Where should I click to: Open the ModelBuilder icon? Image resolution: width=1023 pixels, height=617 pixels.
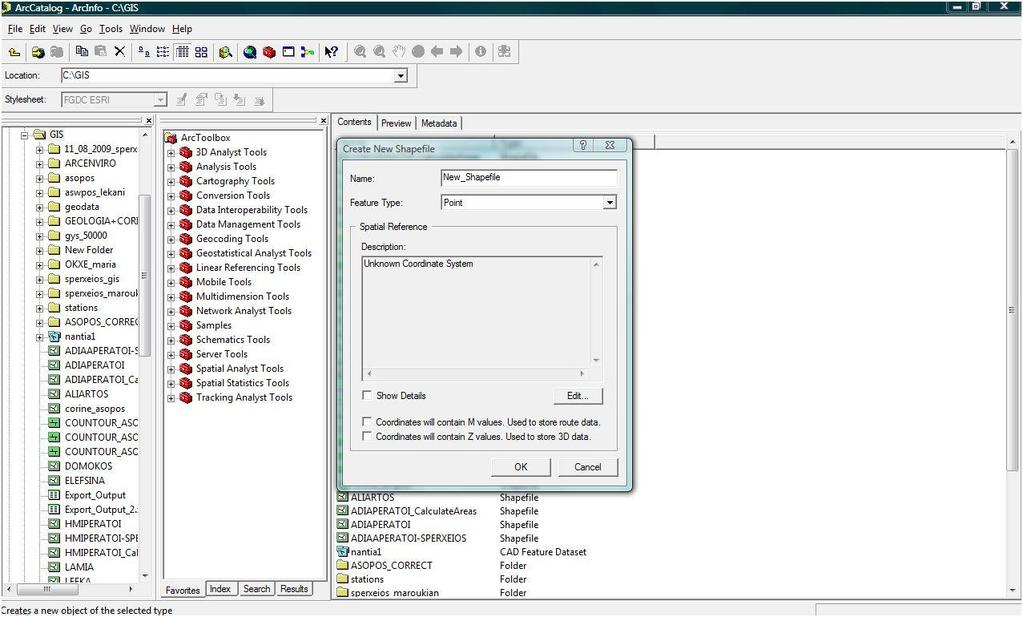point(307,52)
